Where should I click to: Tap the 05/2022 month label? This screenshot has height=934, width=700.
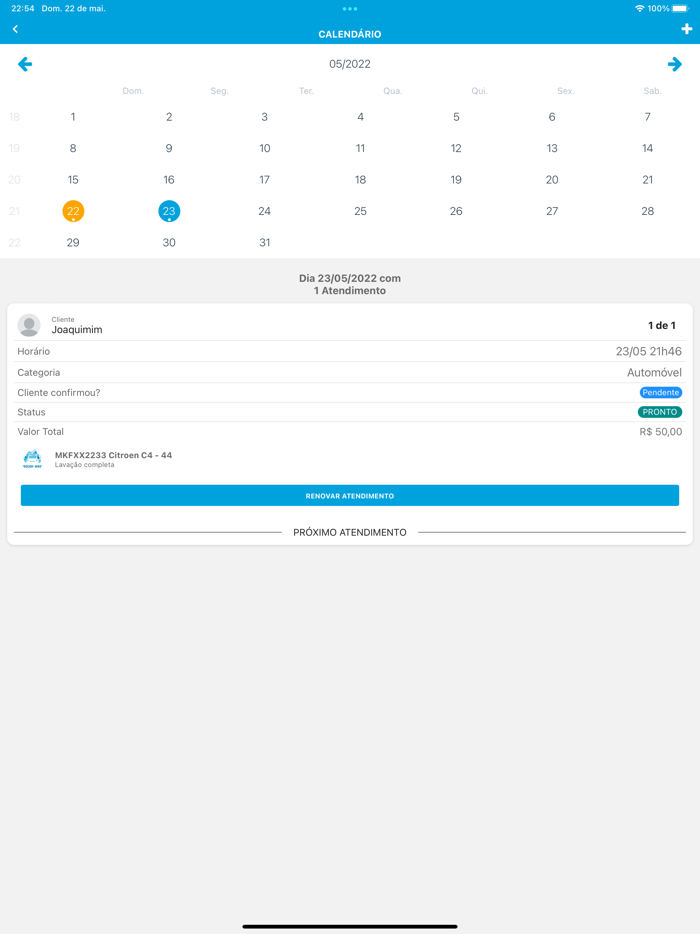(350, 64)
